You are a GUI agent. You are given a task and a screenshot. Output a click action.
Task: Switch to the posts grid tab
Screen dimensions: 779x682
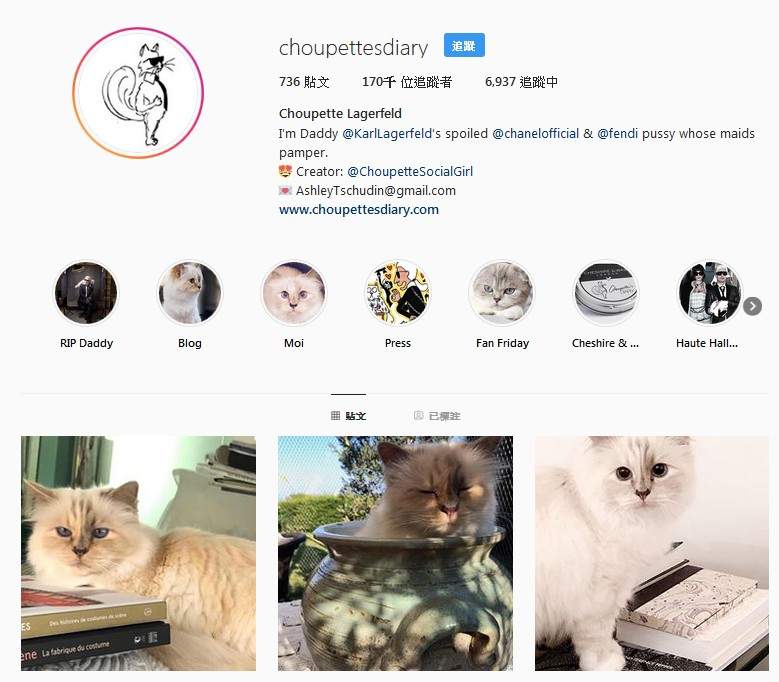348,416
